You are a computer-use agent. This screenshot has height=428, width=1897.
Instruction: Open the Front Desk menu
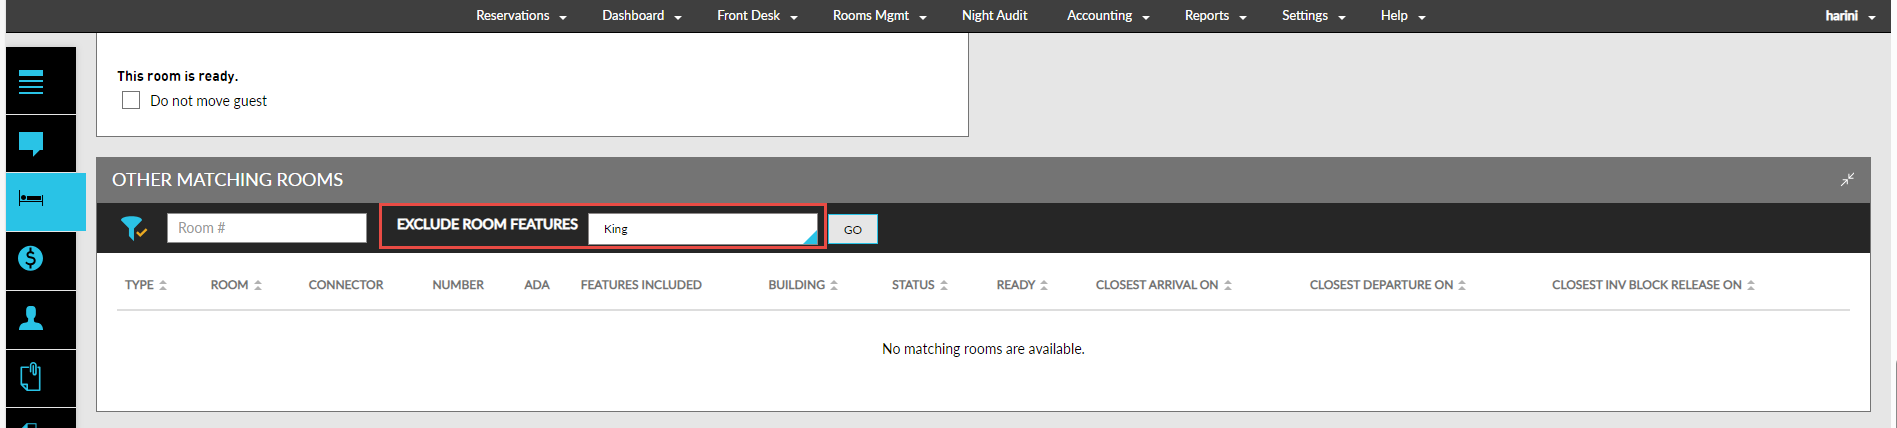[x=757, y=16]
